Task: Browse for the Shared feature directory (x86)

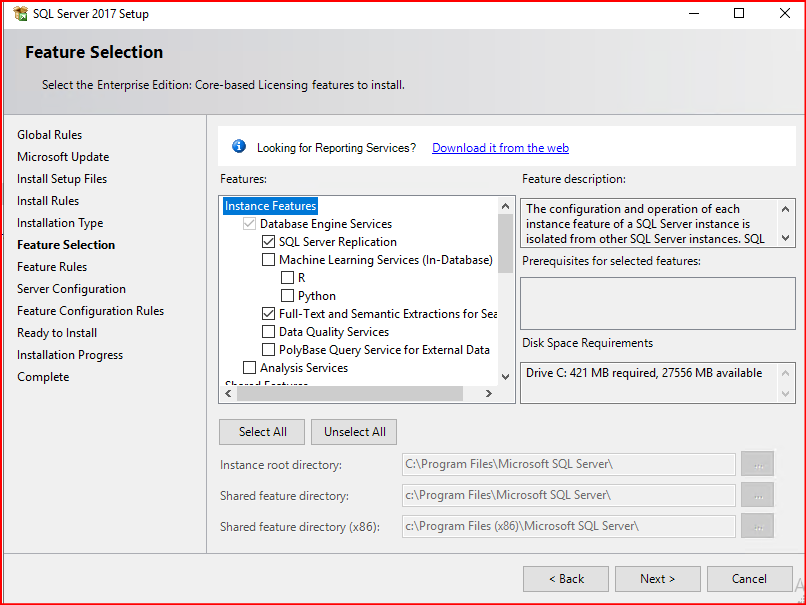Action: (757, 526)
